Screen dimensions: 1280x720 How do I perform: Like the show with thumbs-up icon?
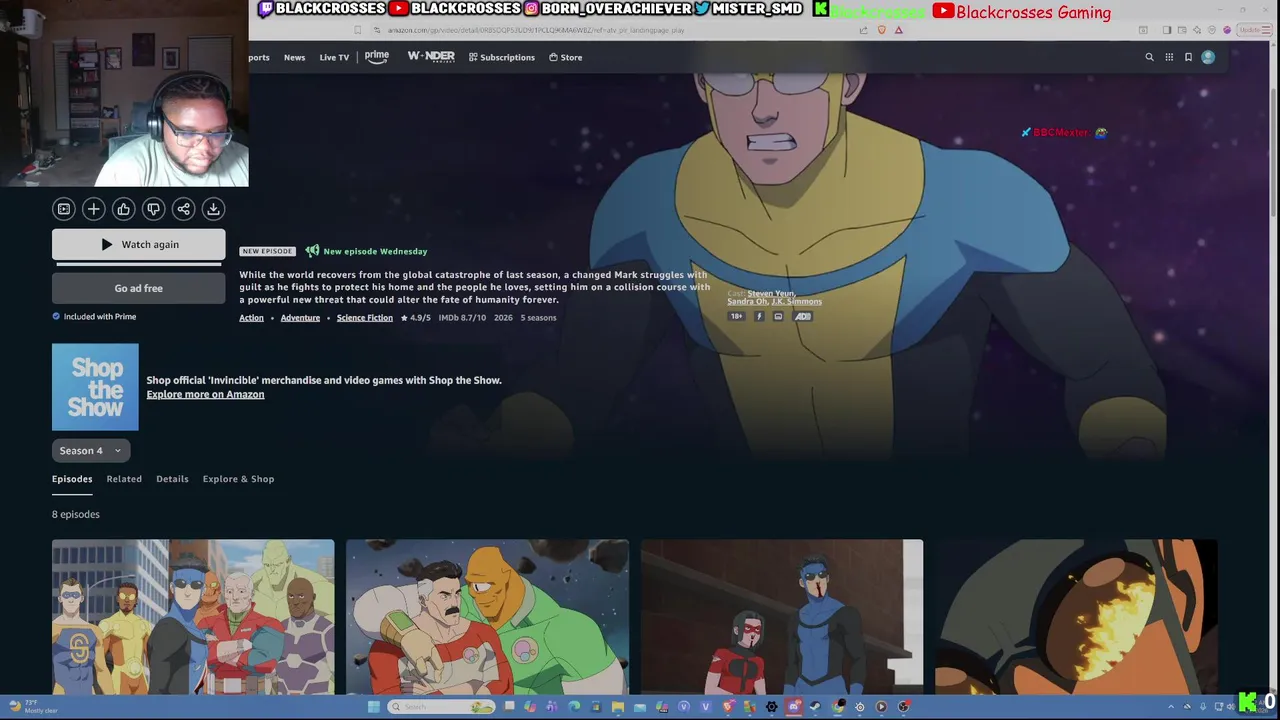[x=123, y=209]
